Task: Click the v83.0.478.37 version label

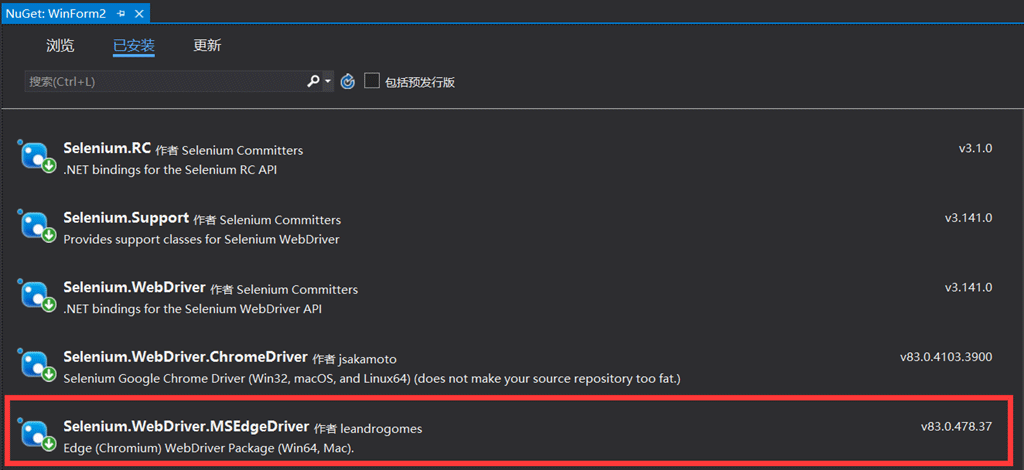Action: pyautogui.click(x=956, y=426)
